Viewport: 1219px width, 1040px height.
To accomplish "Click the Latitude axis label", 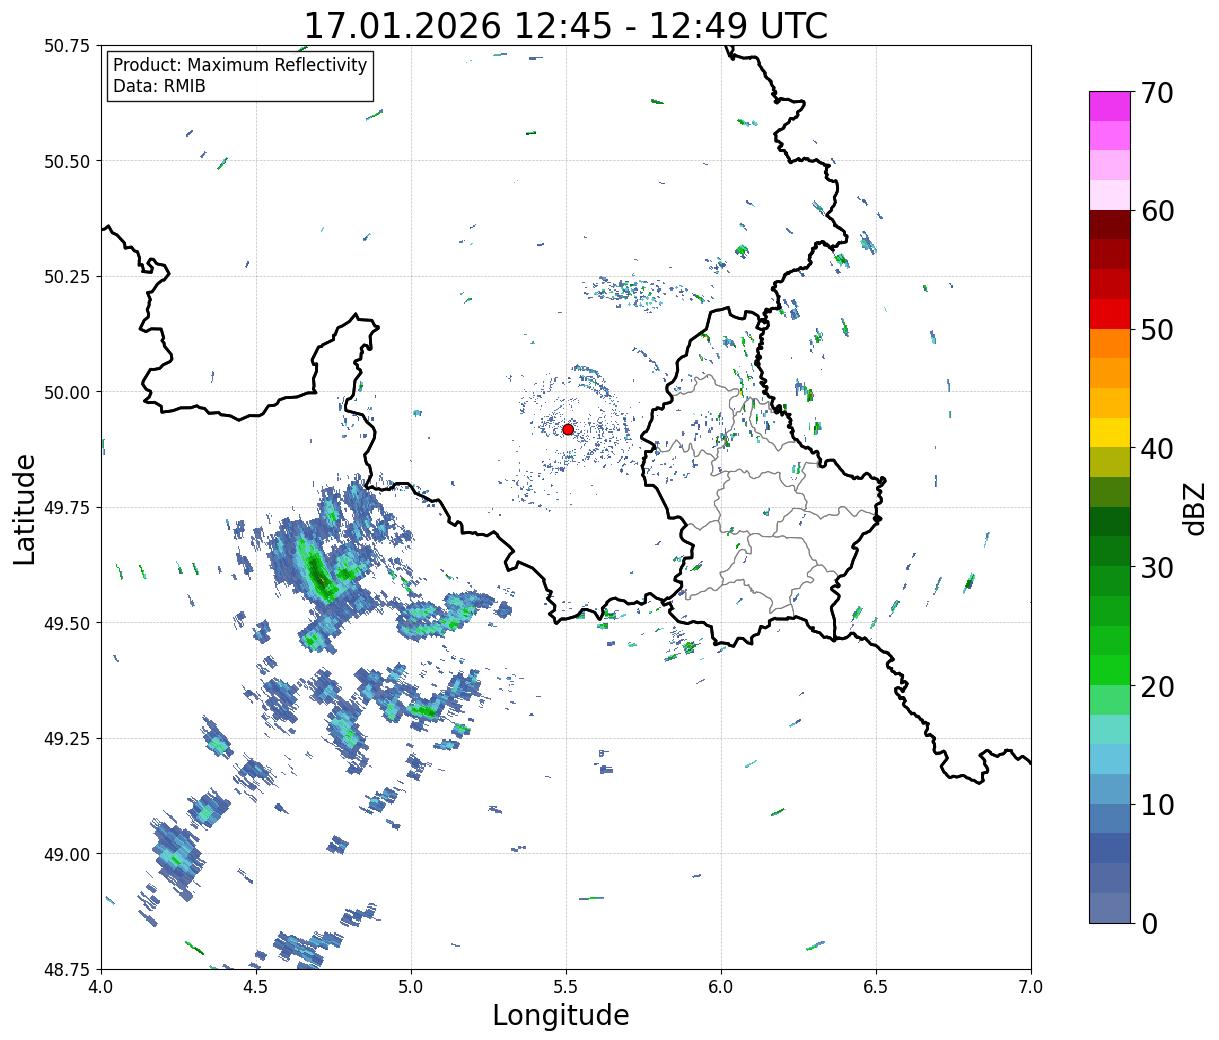I will click(x=25, y=508).
